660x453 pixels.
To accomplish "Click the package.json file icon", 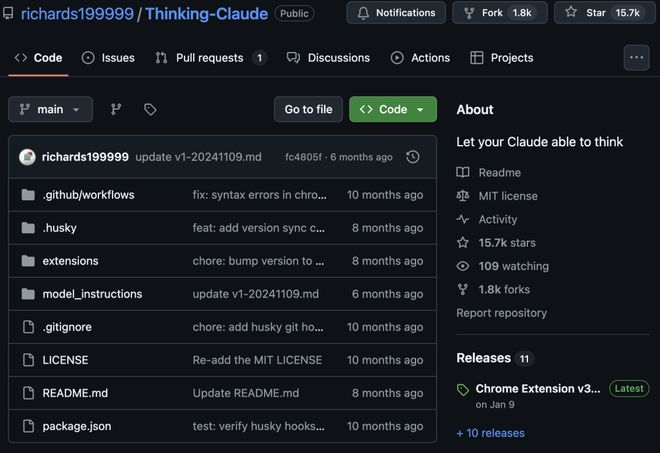I will (x=28, y=426).
